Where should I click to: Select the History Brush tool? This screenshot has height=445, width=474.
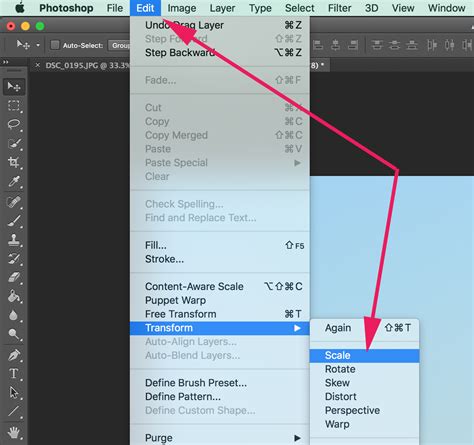pos(14,259)
